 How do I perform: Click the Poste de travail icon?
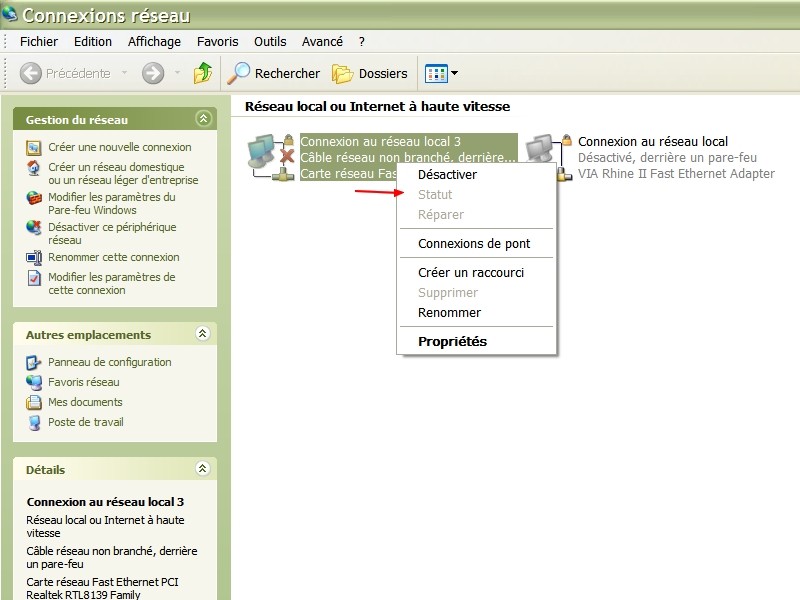tap(34, 422)
